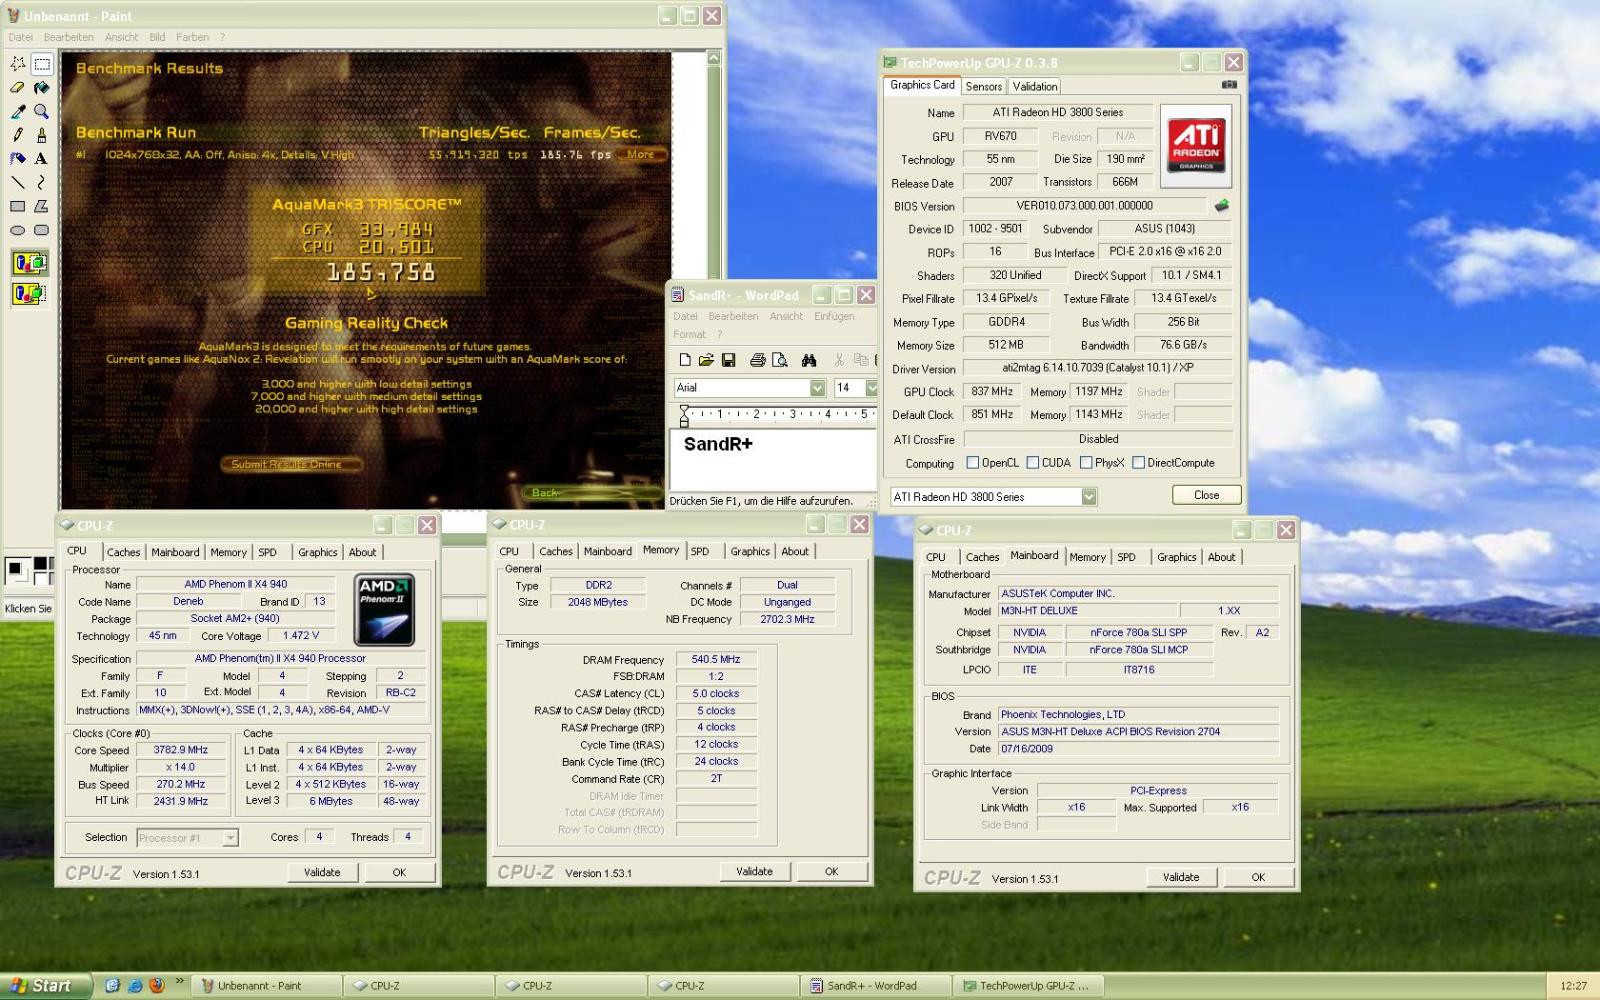Click into the WordPad text area with SandR+
Image resolution: width=1600 pixels, height=1000 pixels.
pos(772,459)
